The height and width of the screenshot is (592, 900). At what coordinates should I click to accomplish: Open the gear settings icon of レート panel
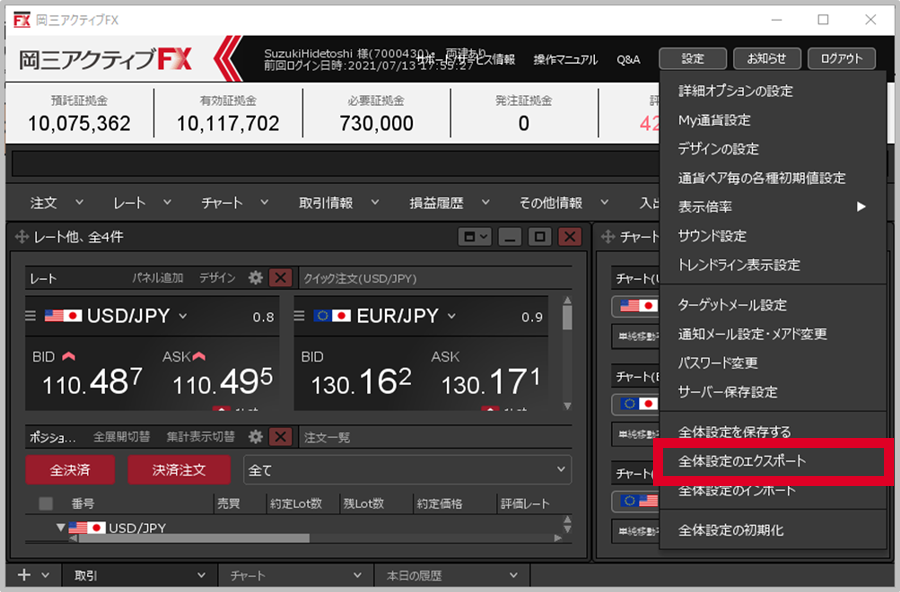click(x=255, y=278)
